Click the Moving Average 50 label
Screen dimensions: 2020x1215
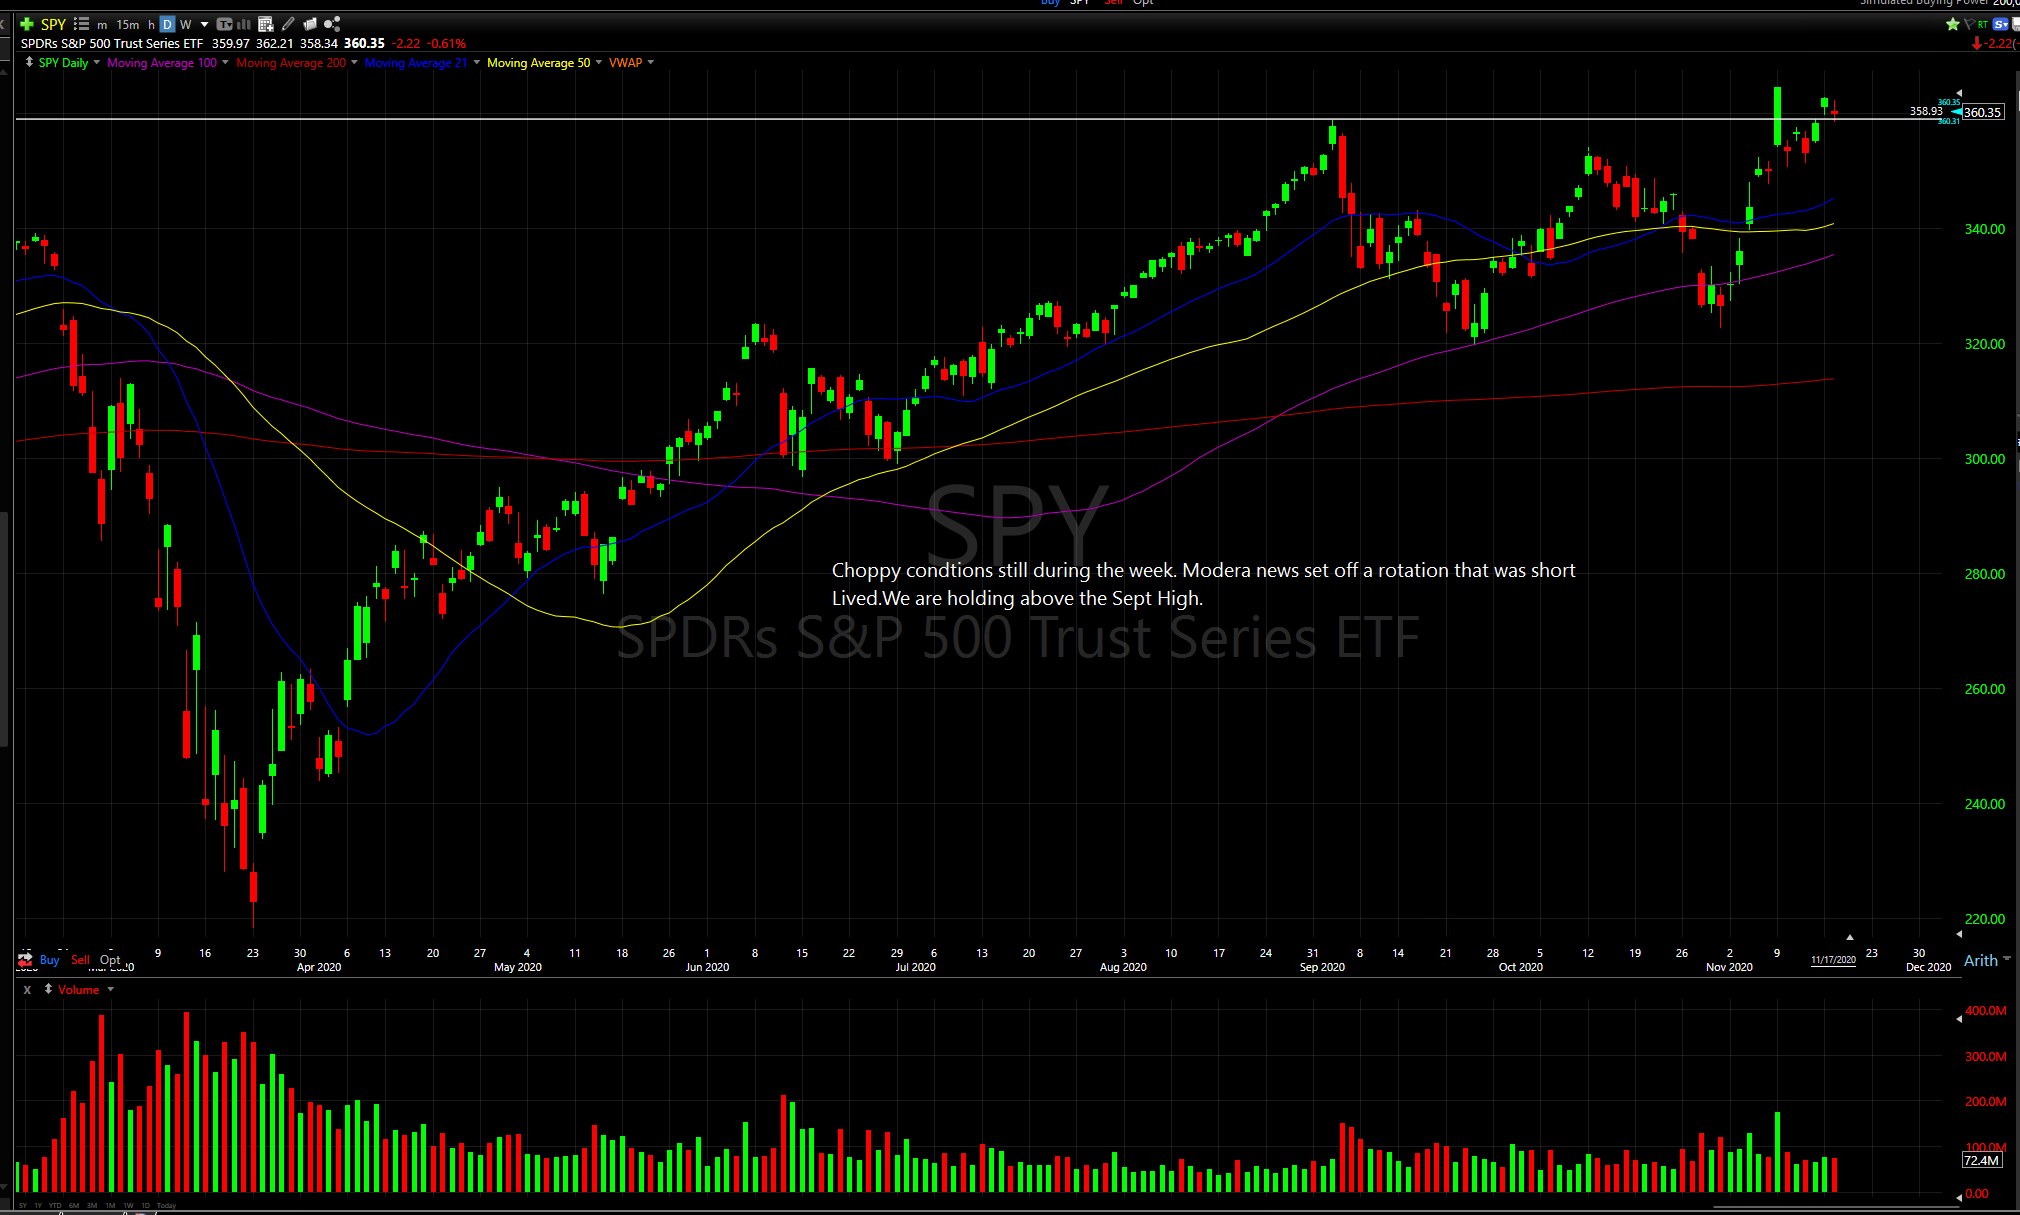pos(538,63)
